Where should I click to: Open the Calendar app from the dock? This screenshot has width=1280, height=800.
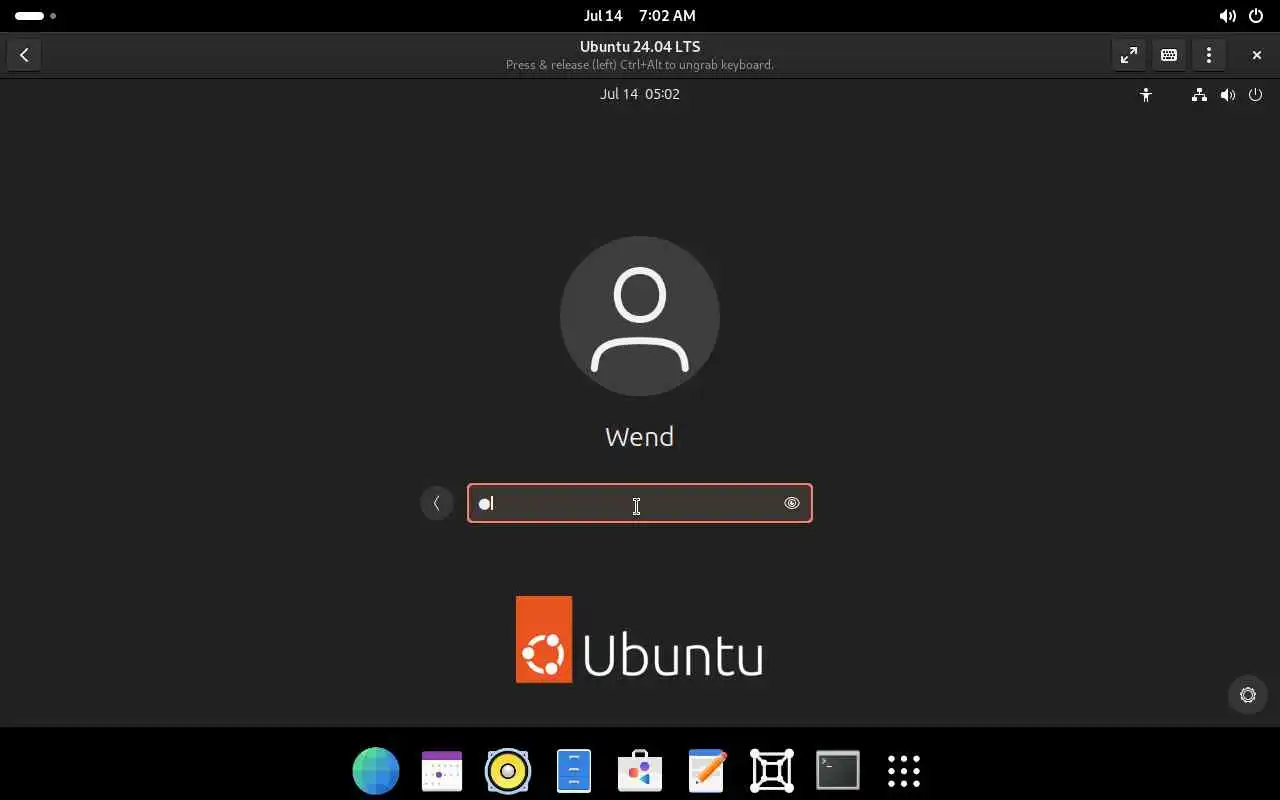coord(442,771)
